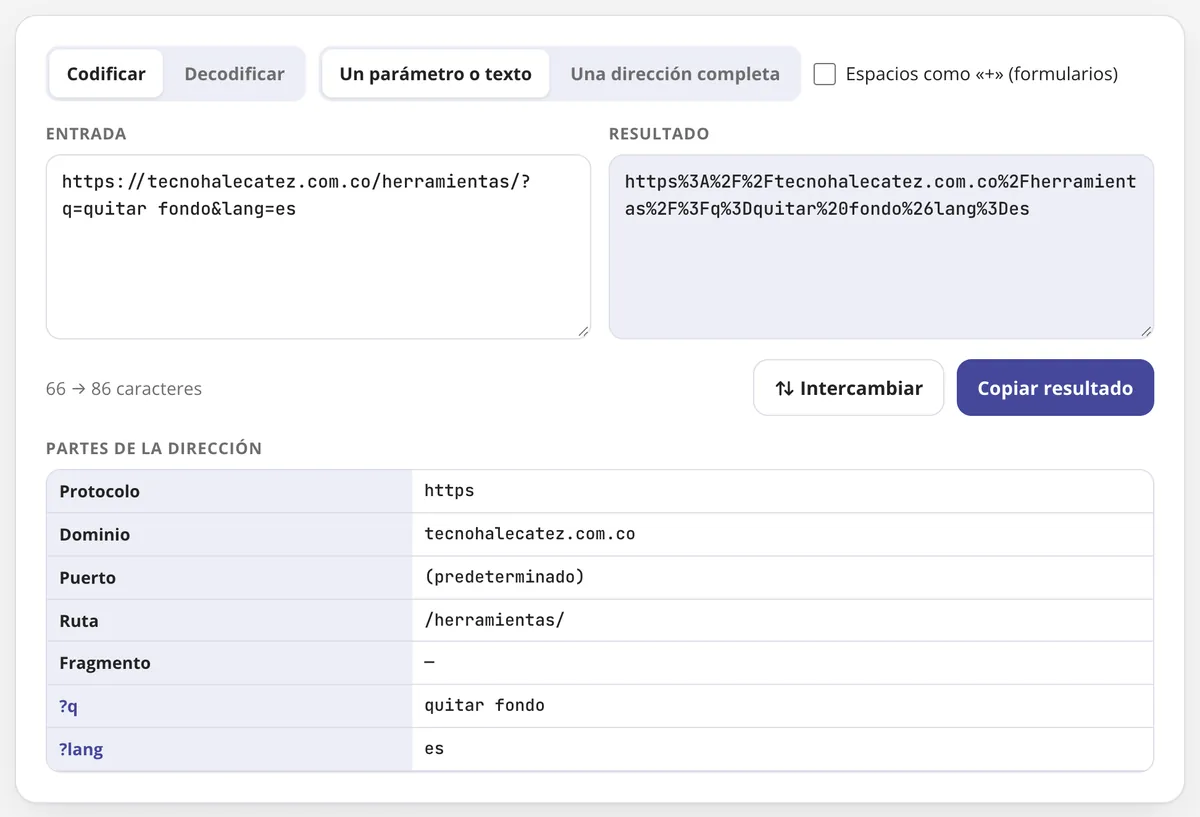Select 'Un parámetro o texto' option
The width and height of the screenshot is (1200, 817).
[x=435, y=74]
